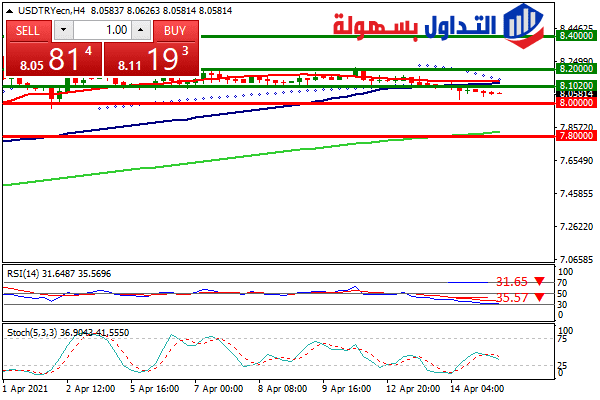Click the 9 Apr 16:00 time label
This screenshot has height=400, width=600.
pos(347,389)
